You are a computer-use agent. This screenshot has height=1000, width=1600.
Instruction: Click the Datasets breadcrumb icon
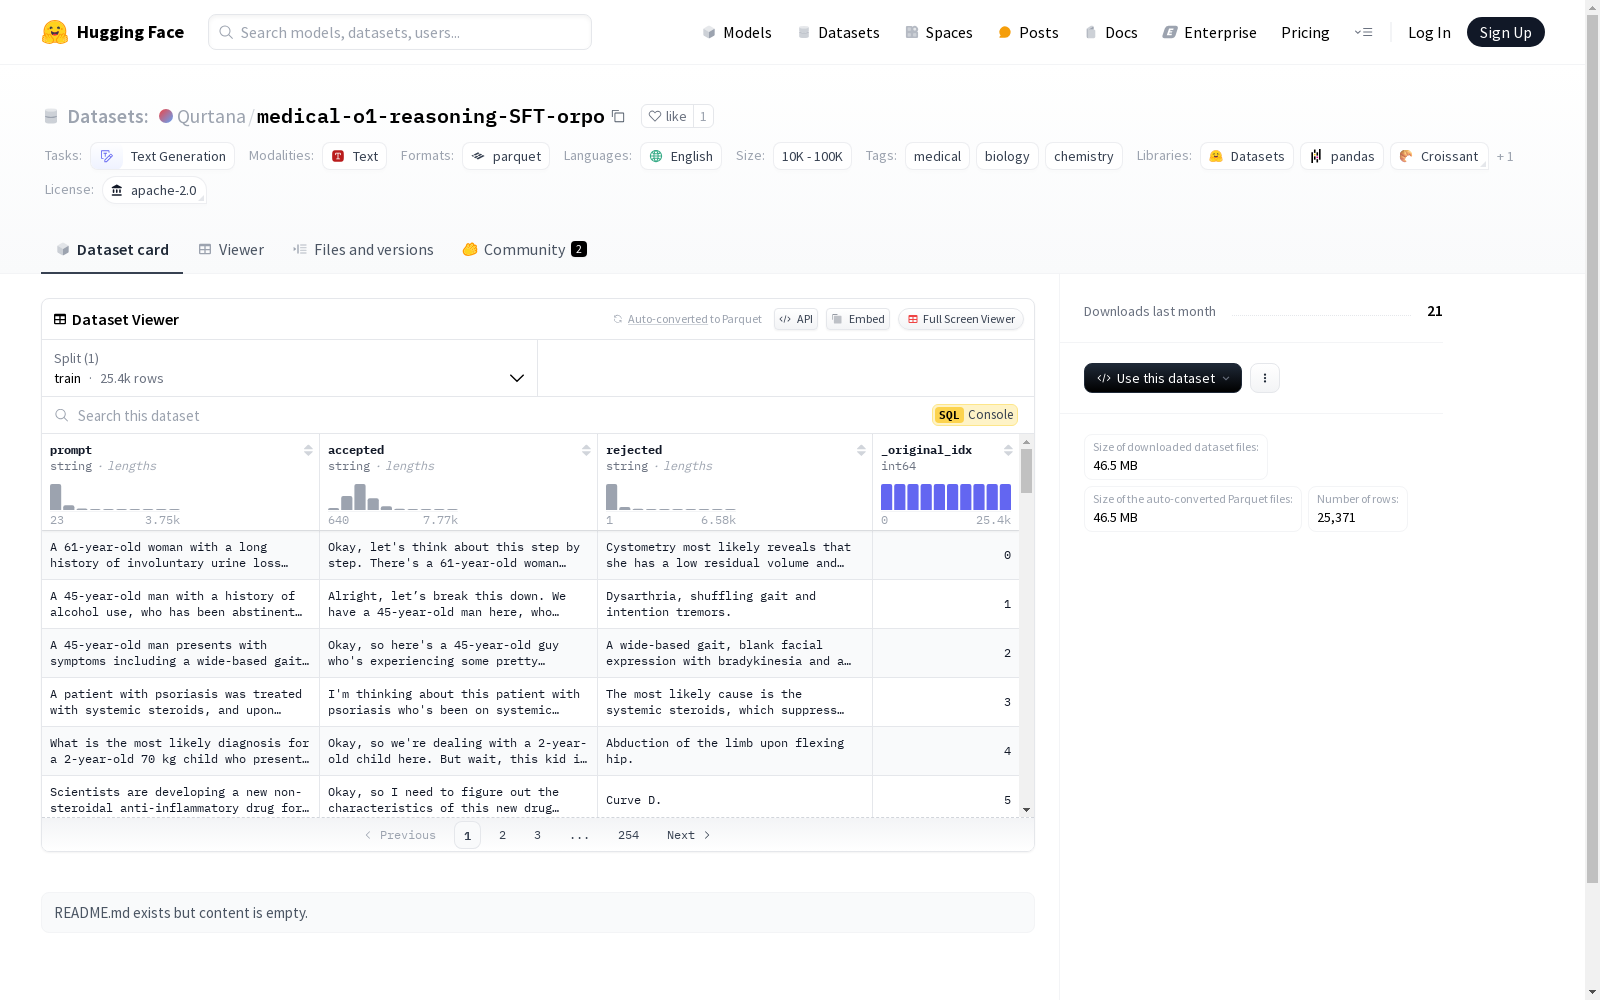pos(51,116)
